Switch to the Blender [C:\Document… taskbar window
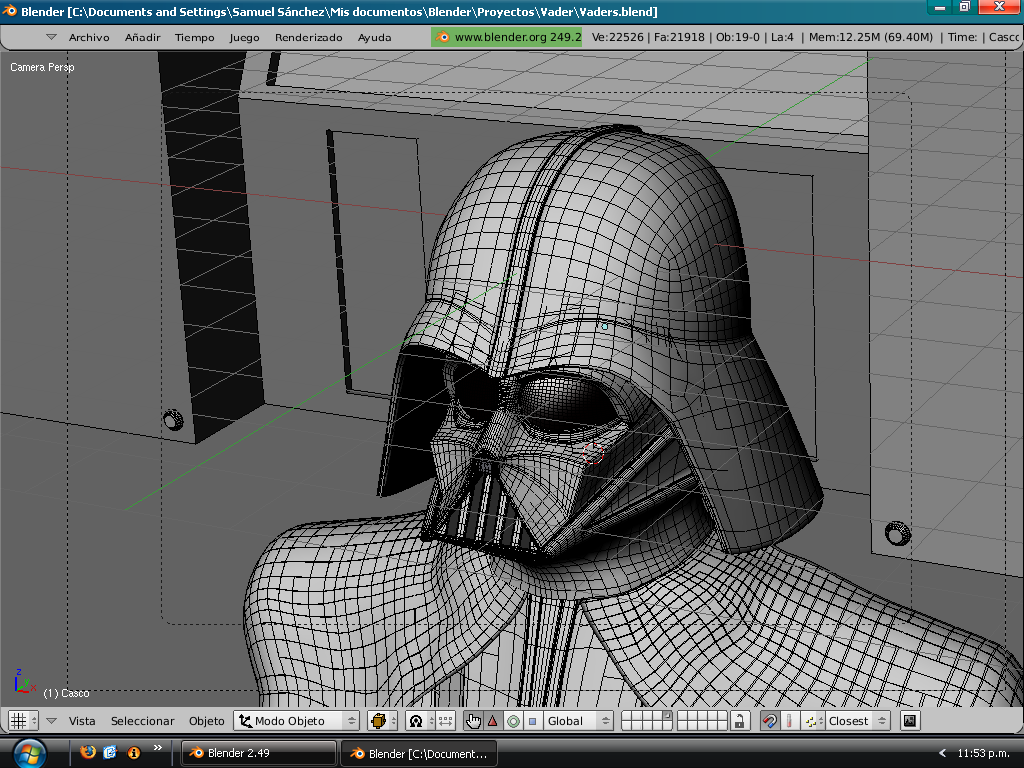This screenshot has width=1024, height=768. coord(419,753)
